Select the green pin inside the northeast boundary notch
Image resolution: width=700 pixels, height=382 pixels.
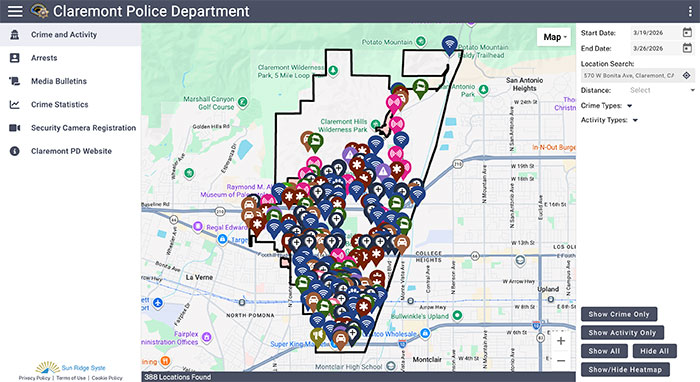[420, 87]
